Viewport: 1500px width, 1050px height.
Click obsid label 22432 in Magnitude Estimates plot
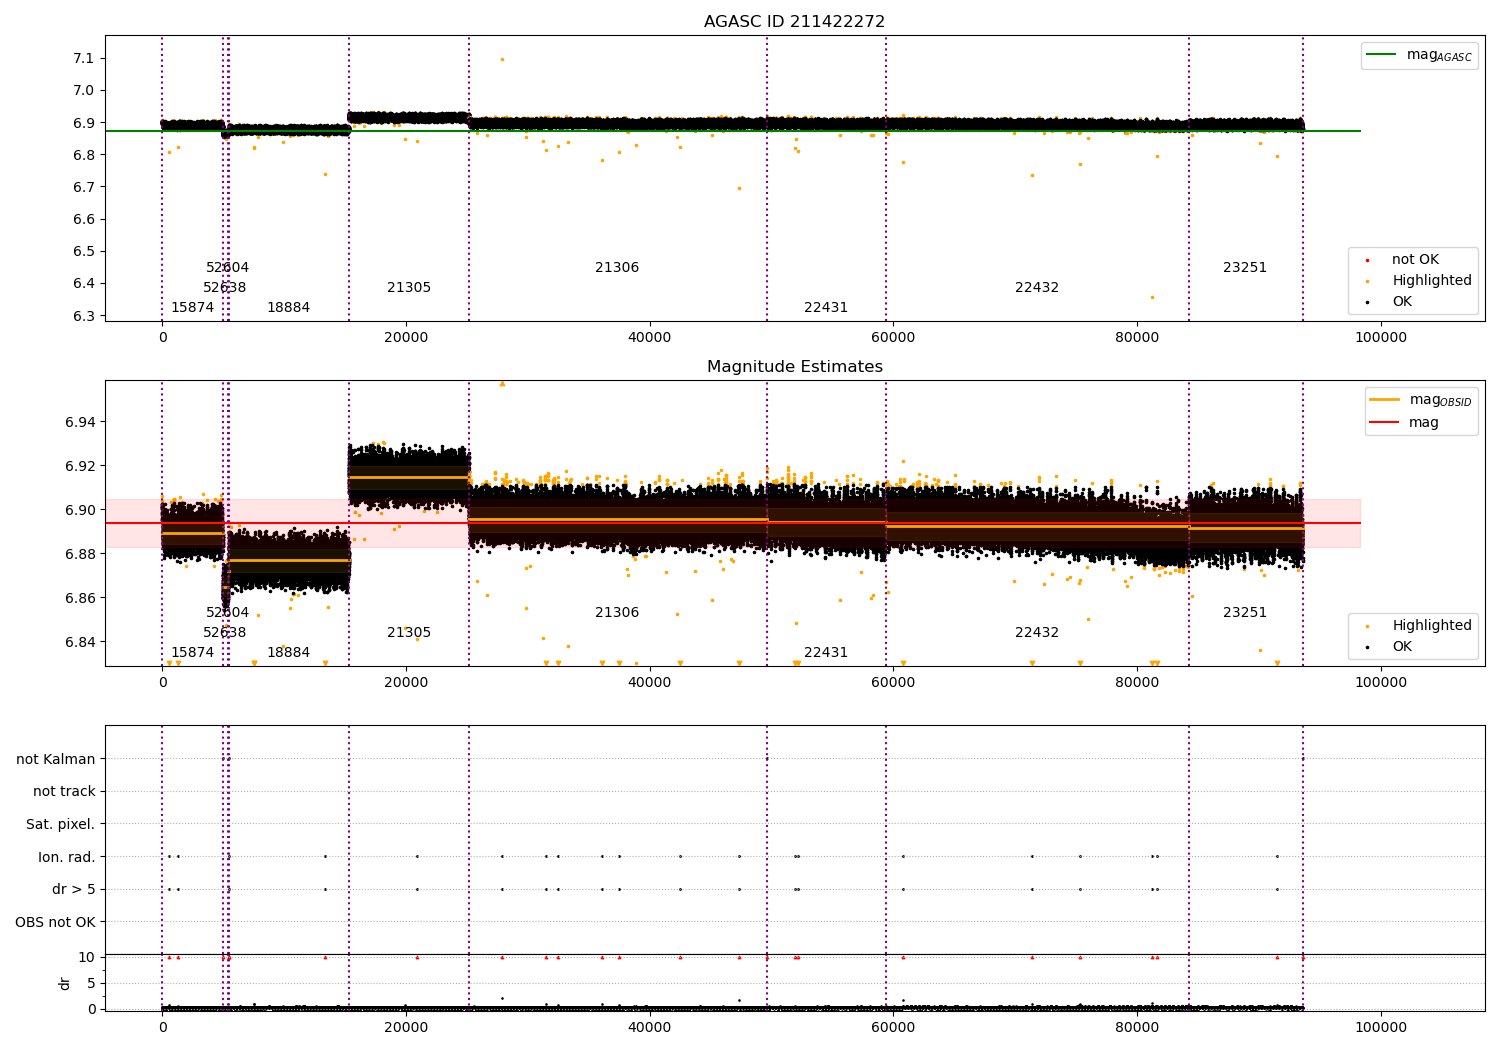click(1037, 633)
